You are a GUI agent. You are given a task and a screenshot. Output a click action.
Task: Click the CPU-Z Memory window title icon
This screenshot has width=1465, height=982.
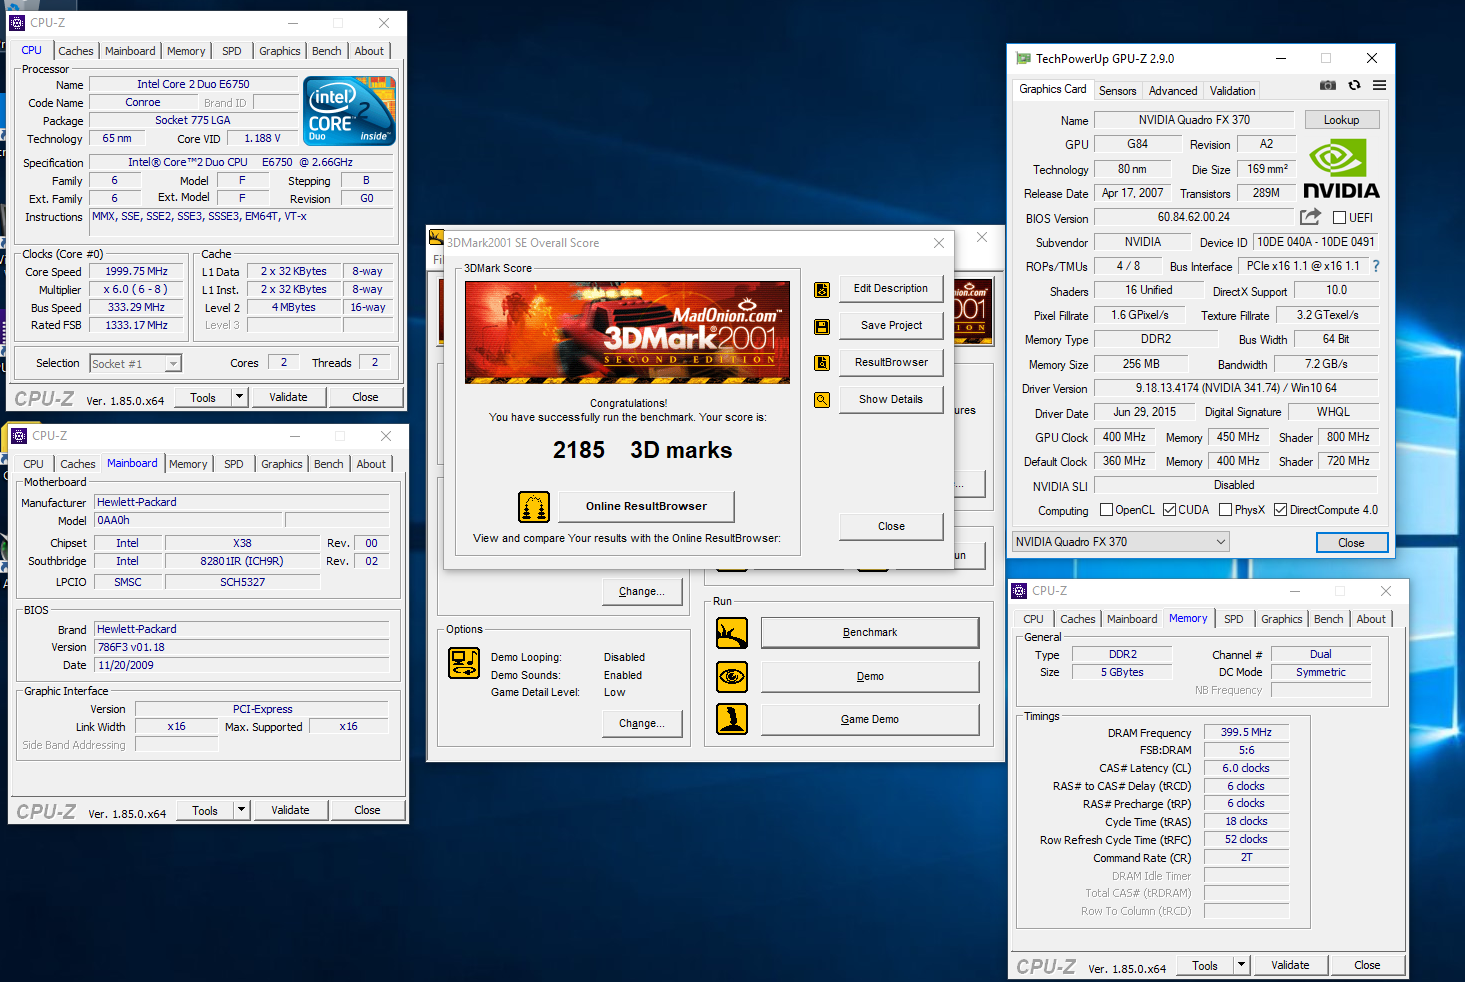tap(1019, 591)
